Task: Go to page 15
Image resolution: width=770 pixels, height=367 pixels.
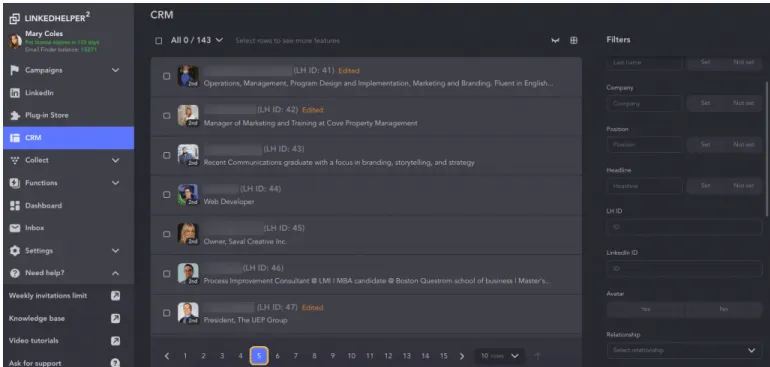Action: tap(443, 356)
